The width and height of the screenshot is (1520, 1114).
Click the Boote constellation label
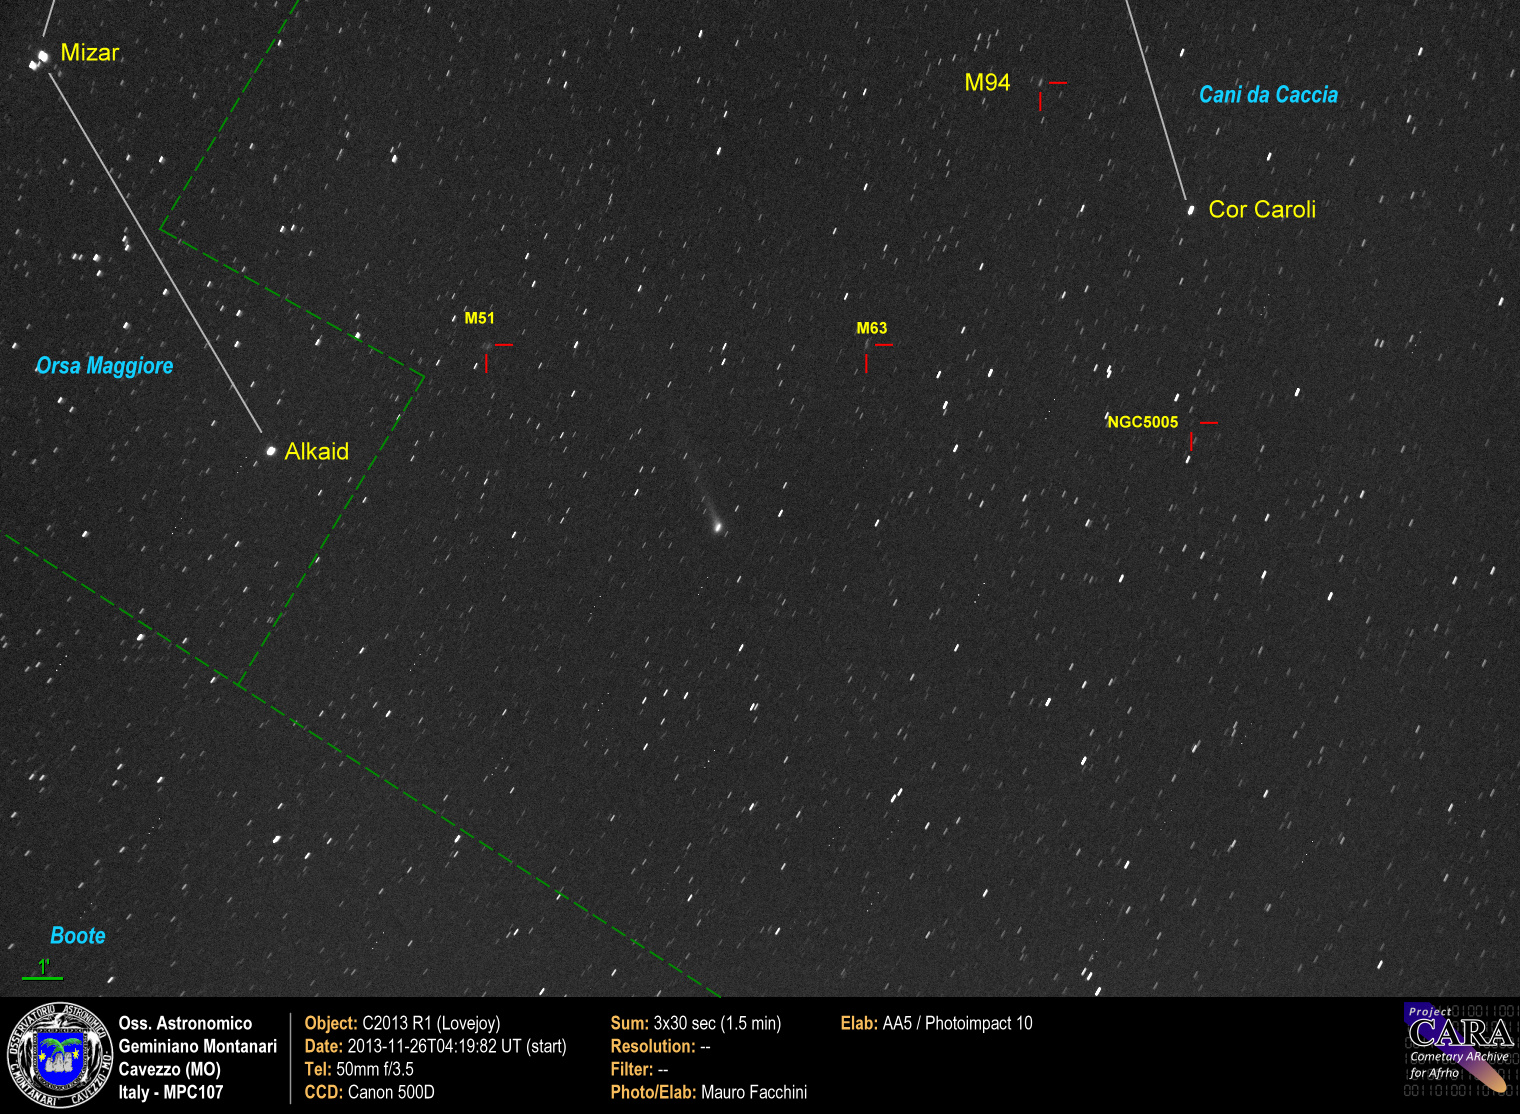click(x=78, y=936)
